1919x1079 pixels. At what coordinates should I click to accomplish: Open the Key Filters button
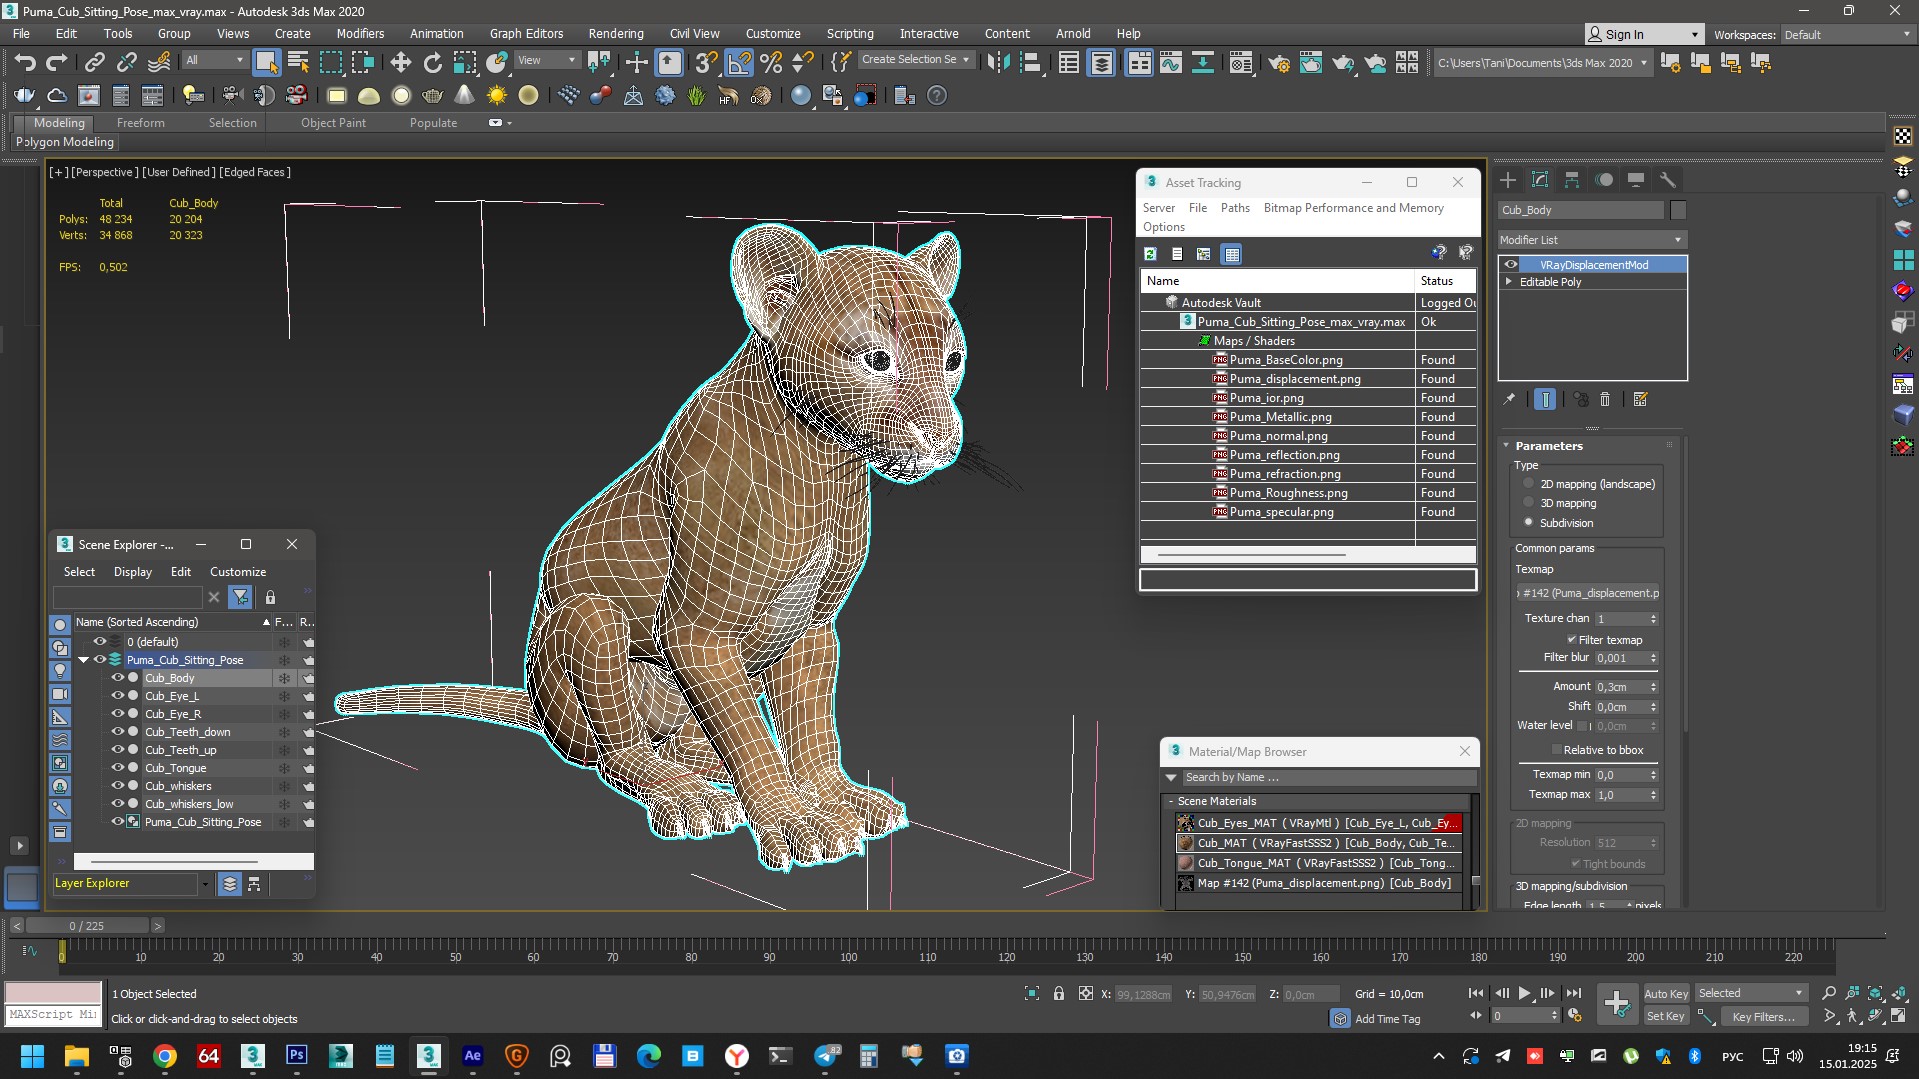coord(1764,1016)
